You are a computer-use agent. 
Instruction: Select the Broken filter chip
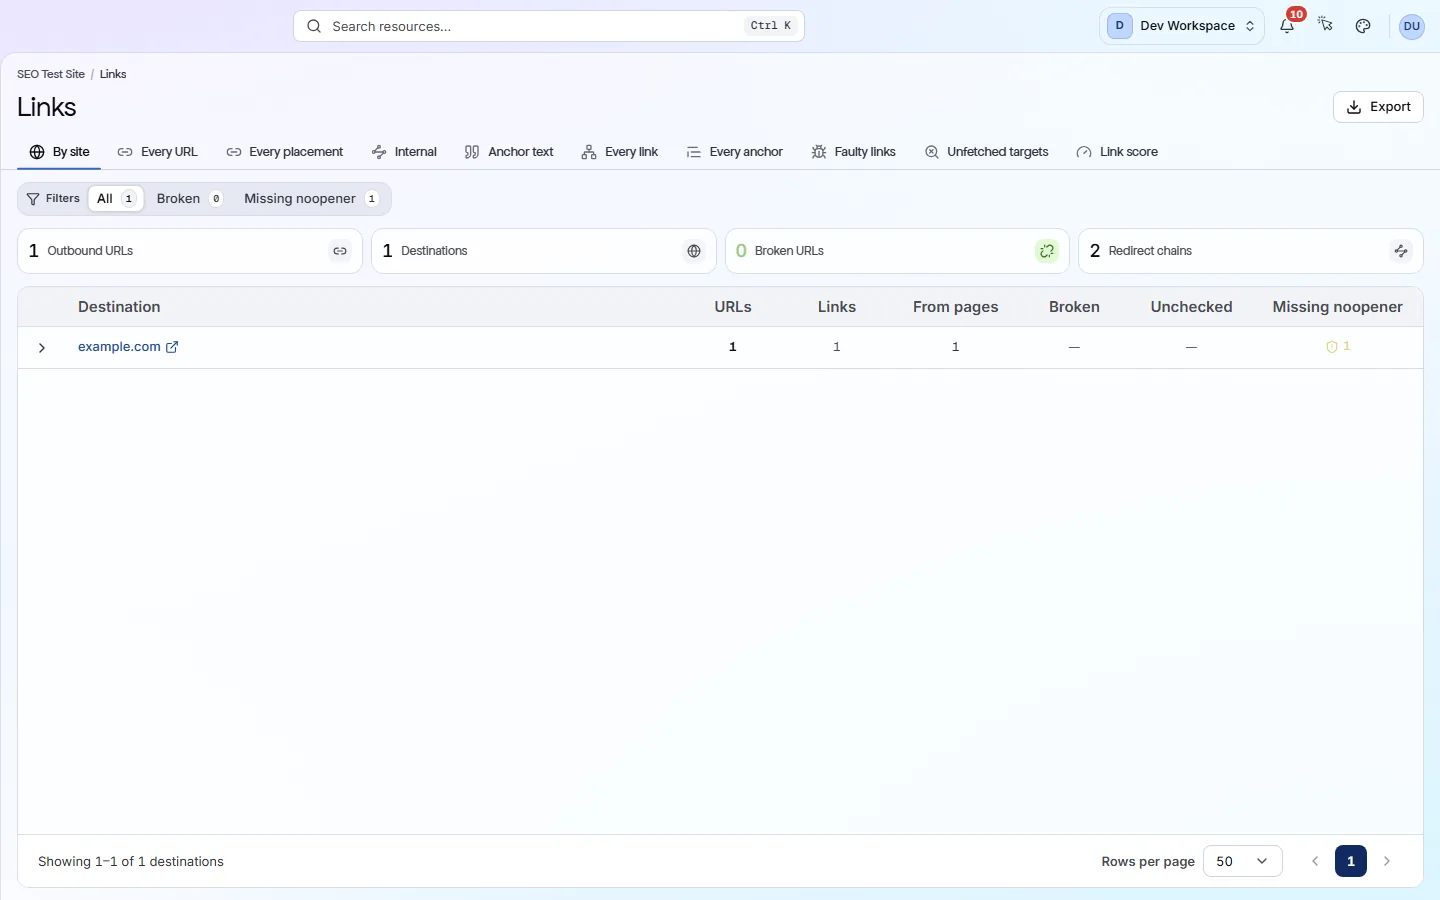(189, 199)
